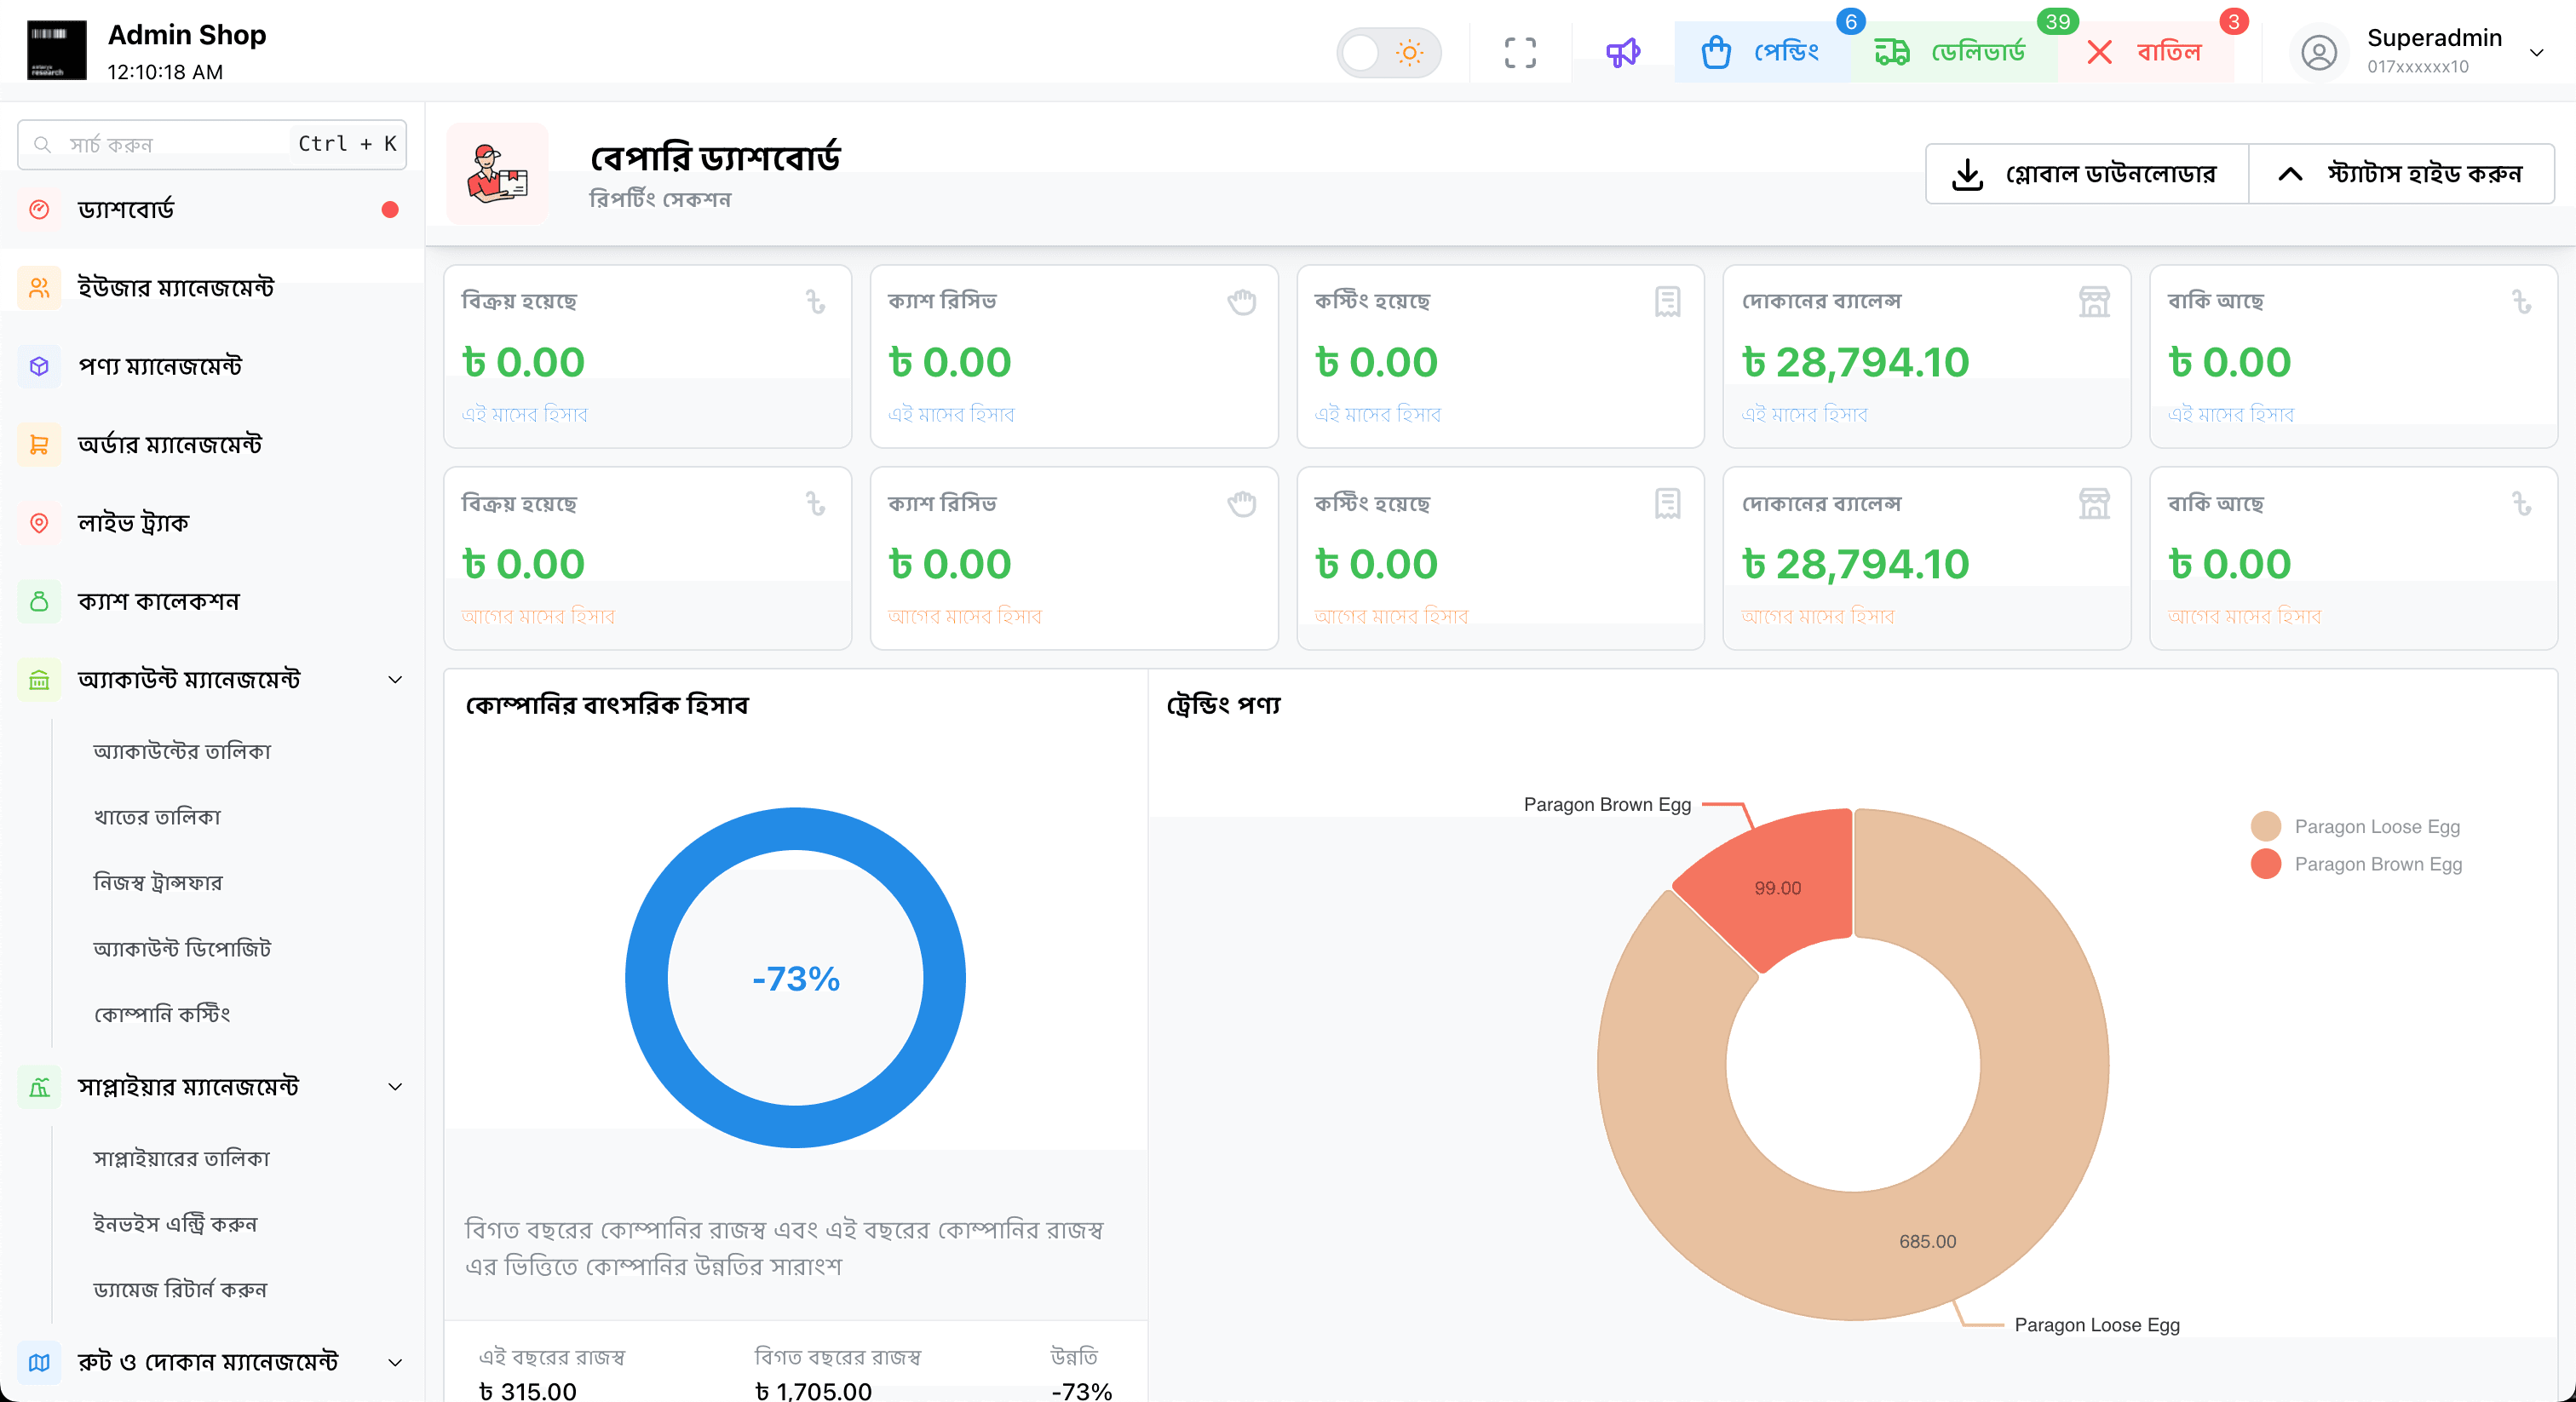The width and height of the screenshot is (2576, 1402).
Task: Collapse the account management menu chevron
Action: click(x=395, y=680)
